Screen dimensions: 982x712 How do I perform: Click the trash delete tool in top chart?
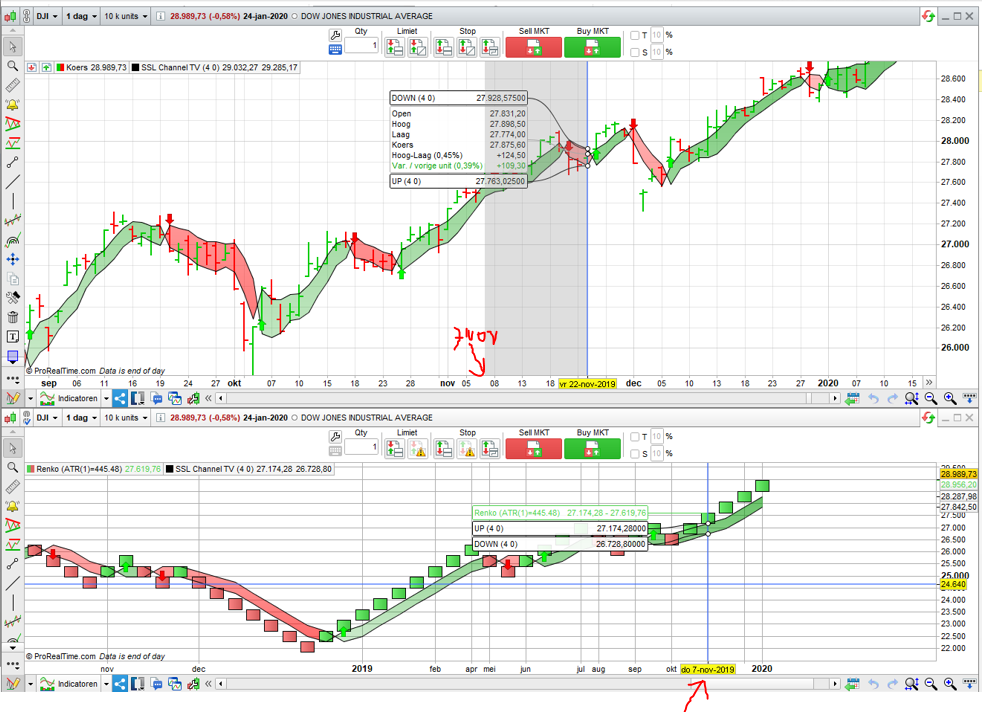[x=13, y=317]
